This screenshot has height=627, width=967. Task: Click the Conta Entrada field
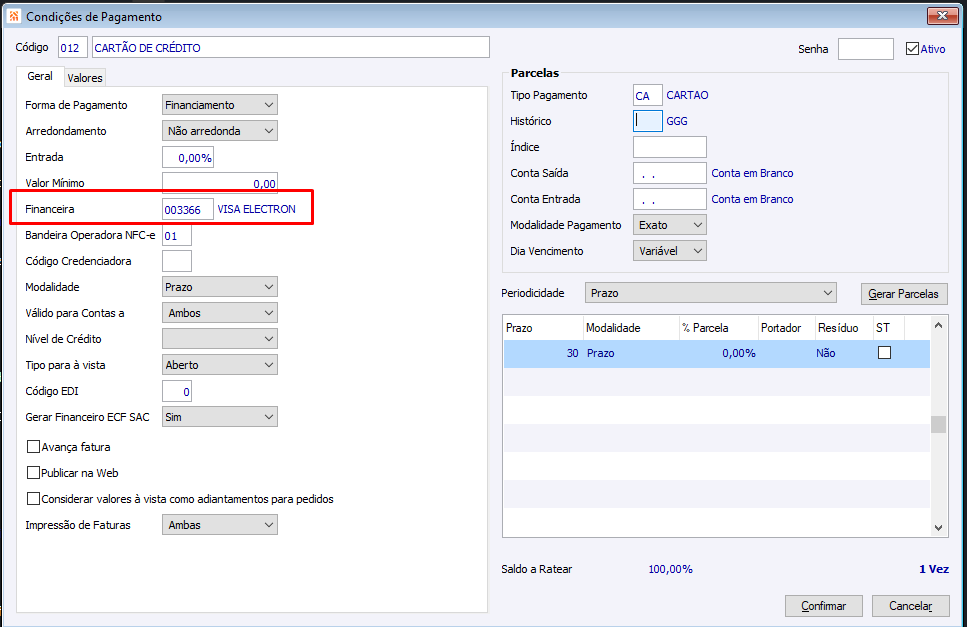point(670,199)
